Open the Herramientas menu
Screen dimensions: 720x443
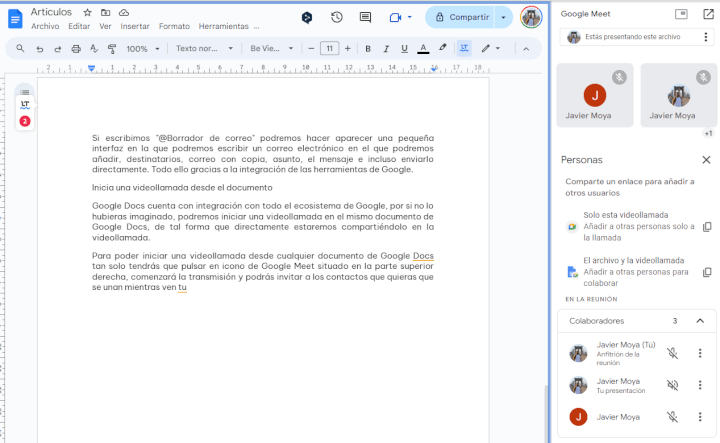pos(224,26)
